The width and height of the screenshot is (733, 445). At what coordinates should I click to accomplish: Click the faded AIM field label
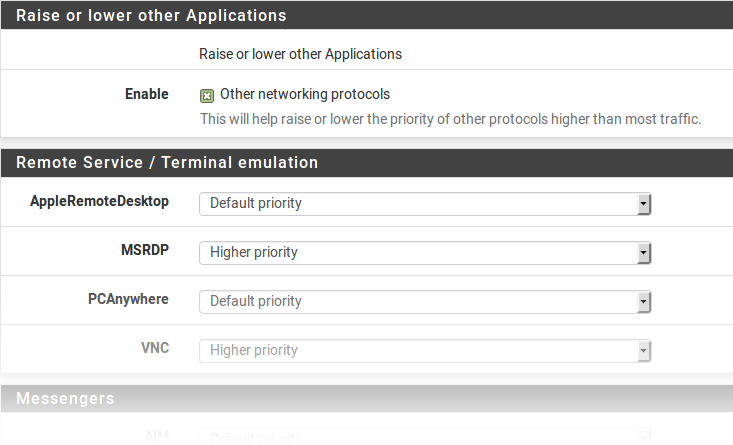[155, 436]
